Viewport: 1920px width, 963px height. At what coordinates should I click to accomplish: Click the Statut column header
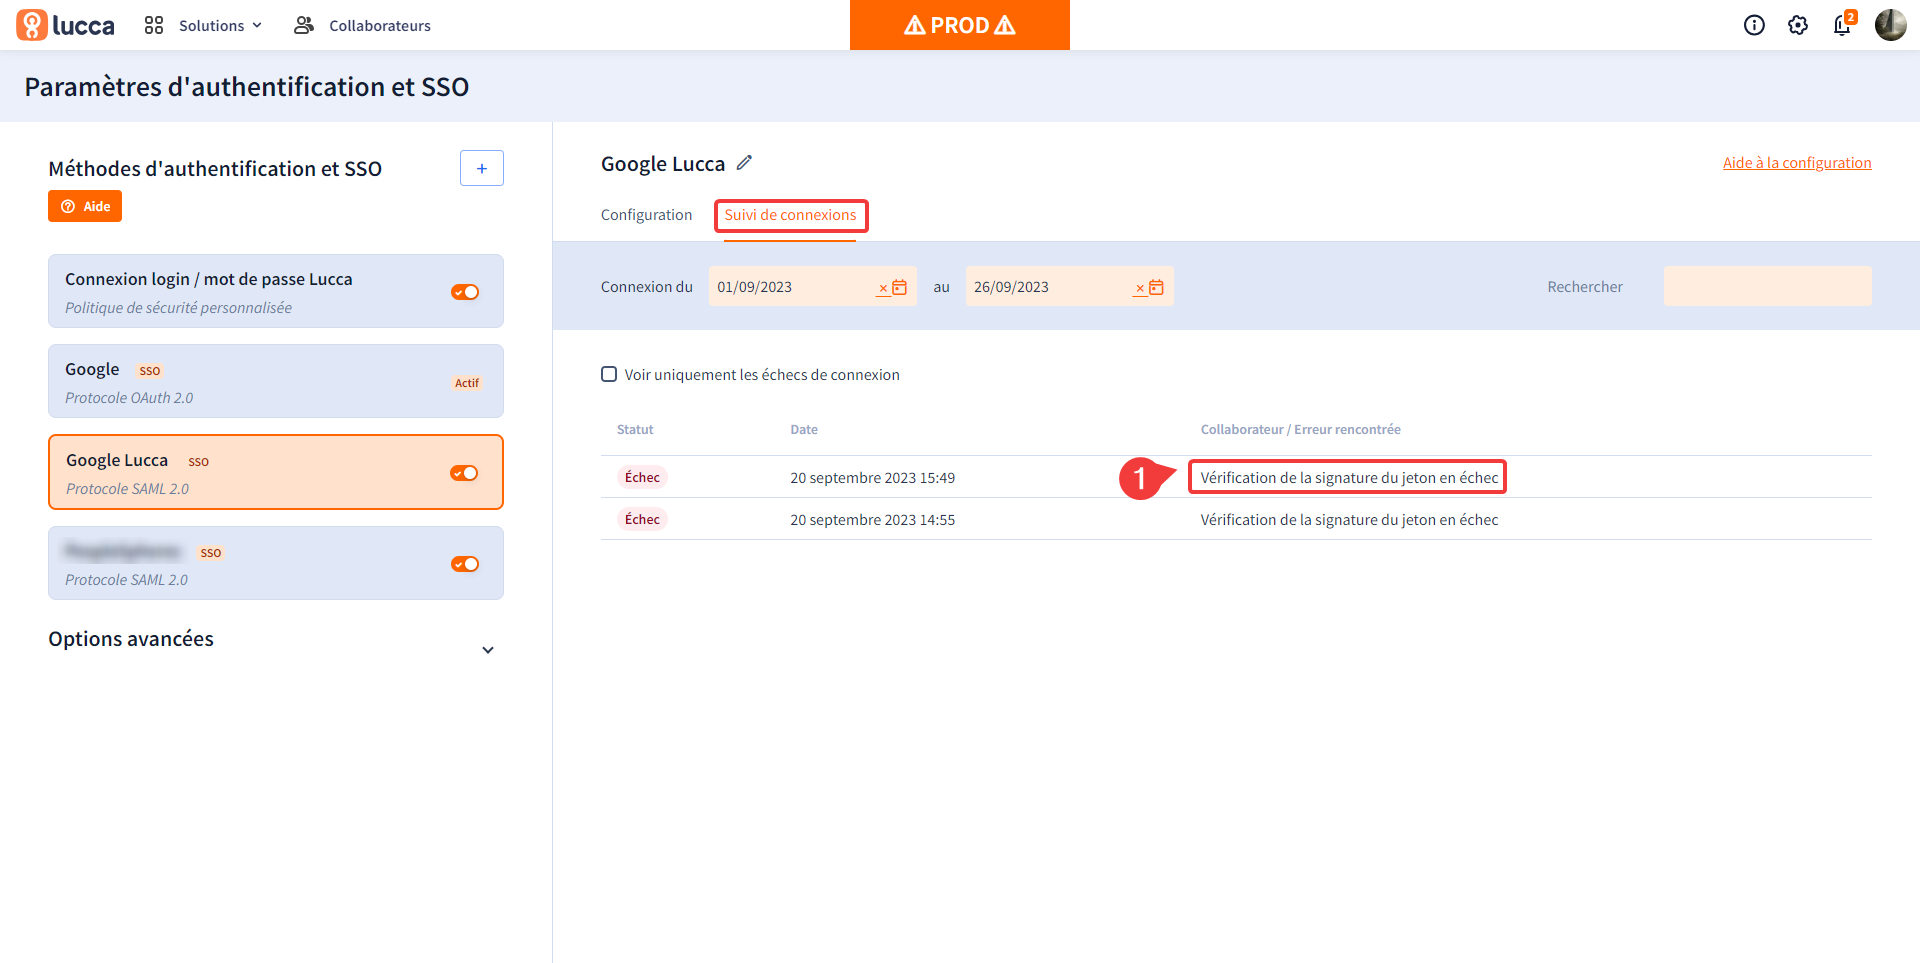(635, 430)
